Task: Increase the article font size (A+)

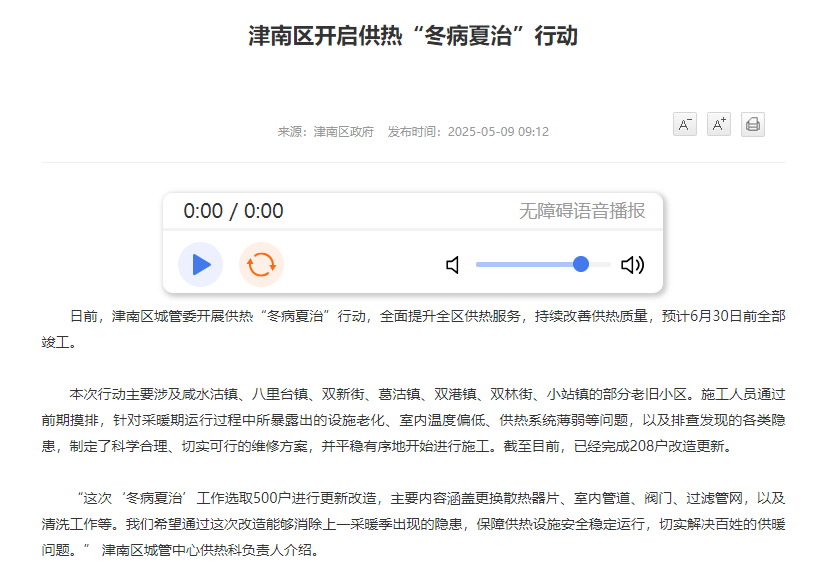Action: tap(719, 124)
